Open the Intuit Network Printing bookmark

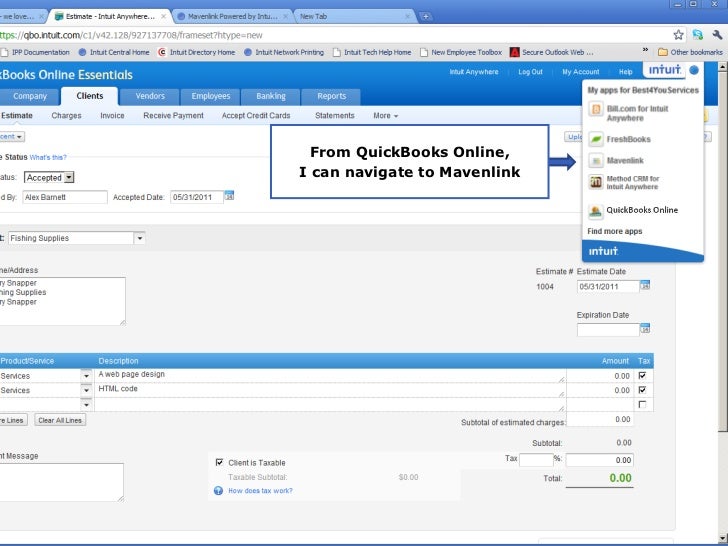click(284, 52)
